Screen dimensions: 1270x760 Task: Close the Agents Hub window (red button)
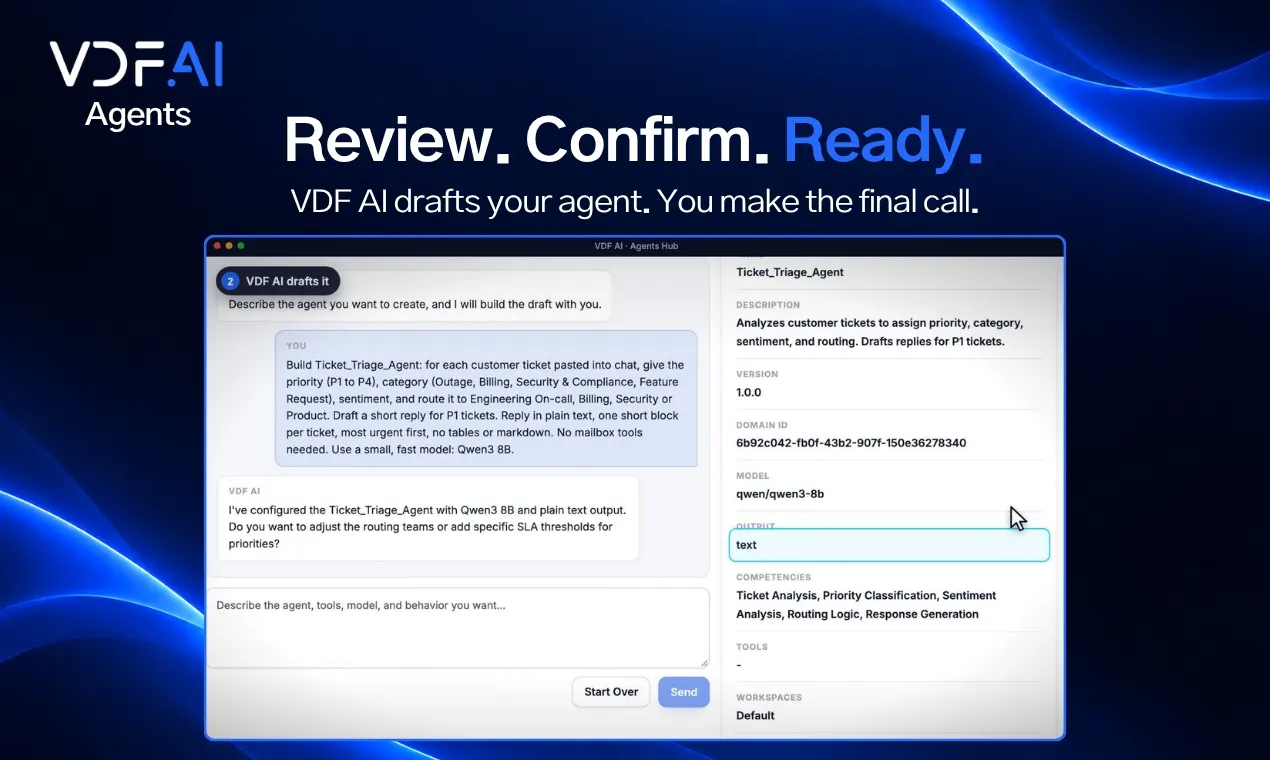coord(216,246)
